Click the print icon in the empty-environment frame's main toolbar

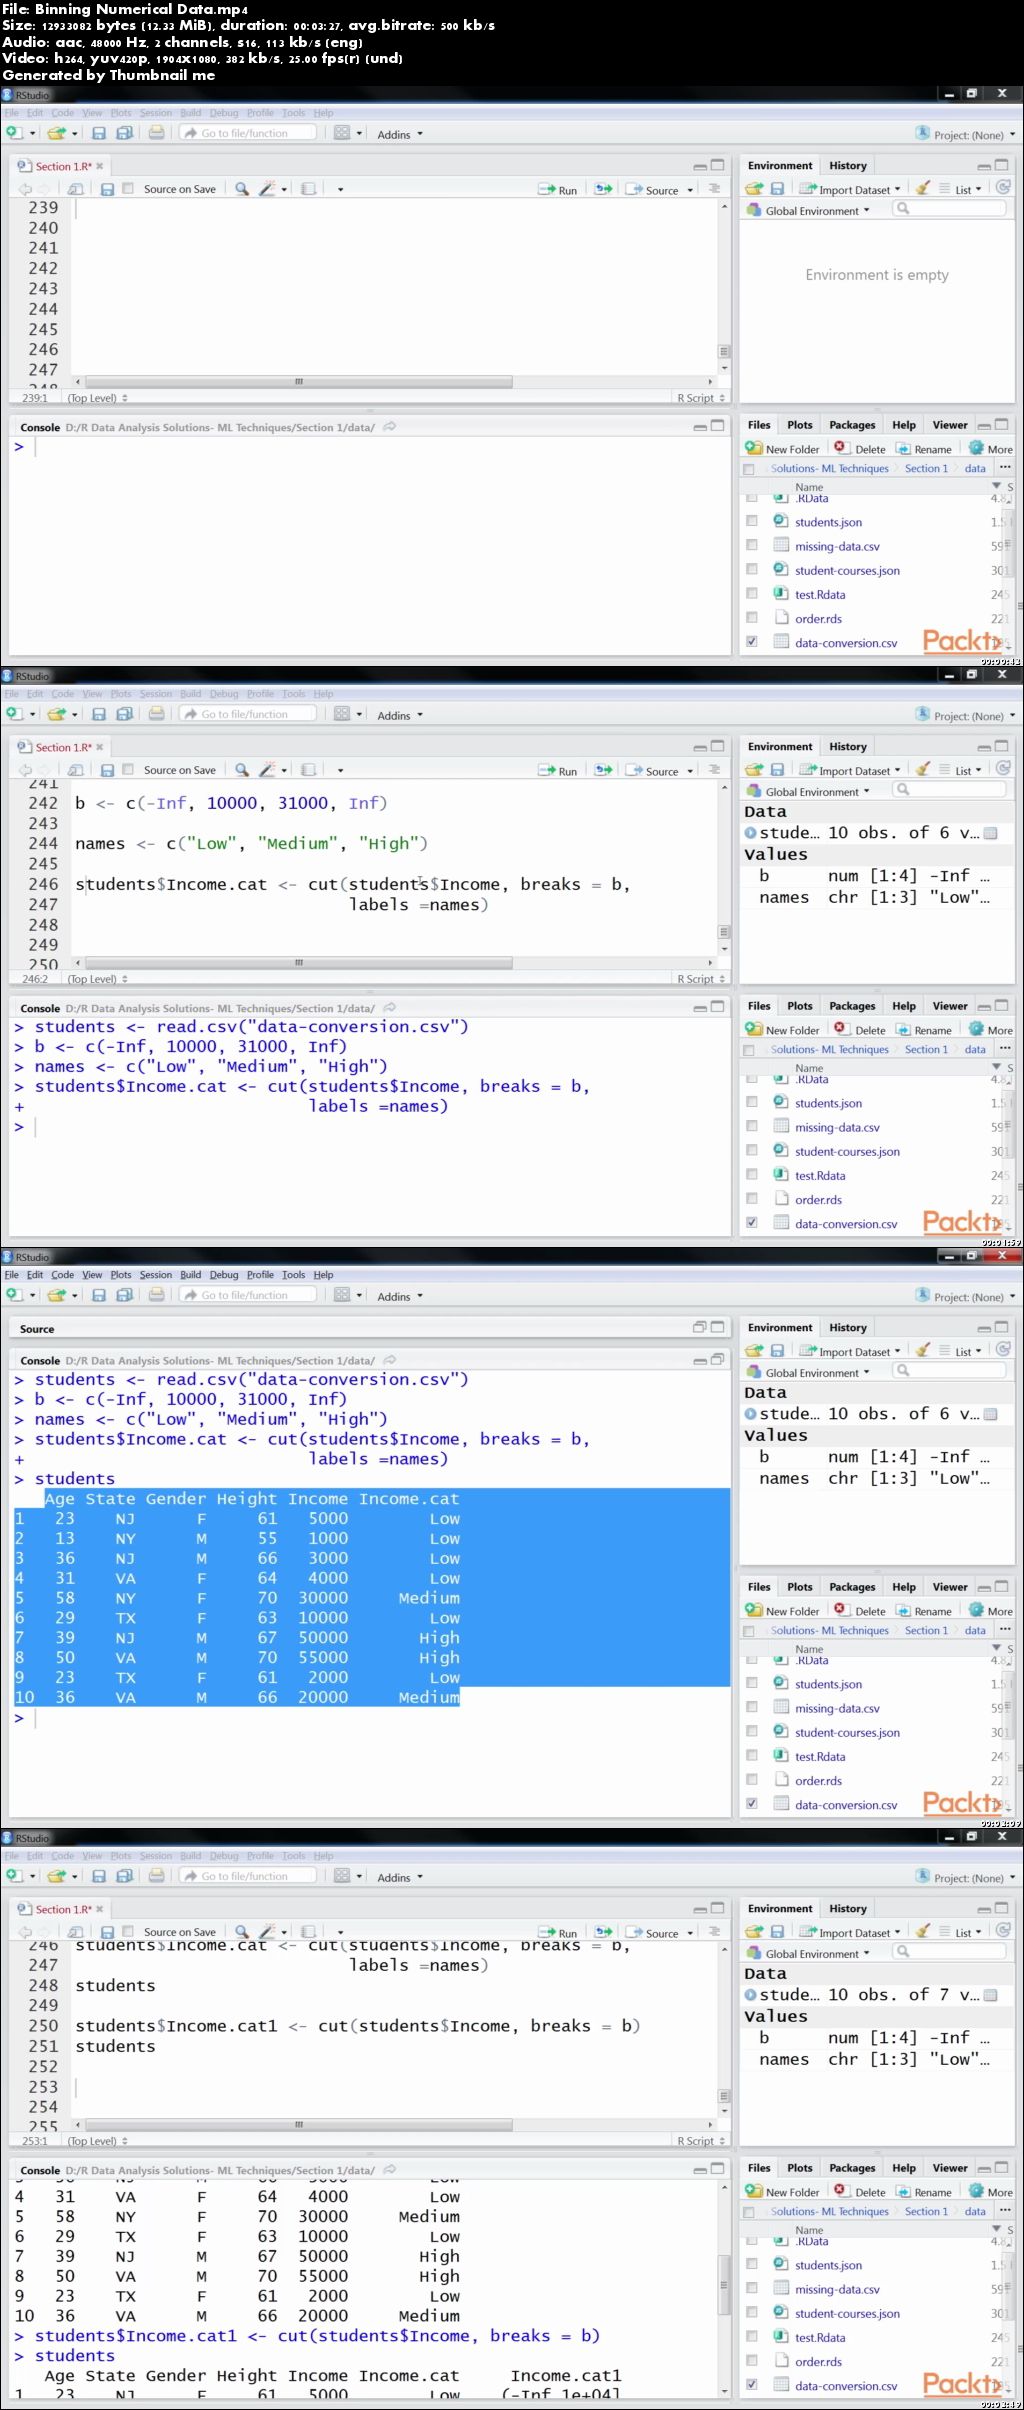[x=156, y=133]
